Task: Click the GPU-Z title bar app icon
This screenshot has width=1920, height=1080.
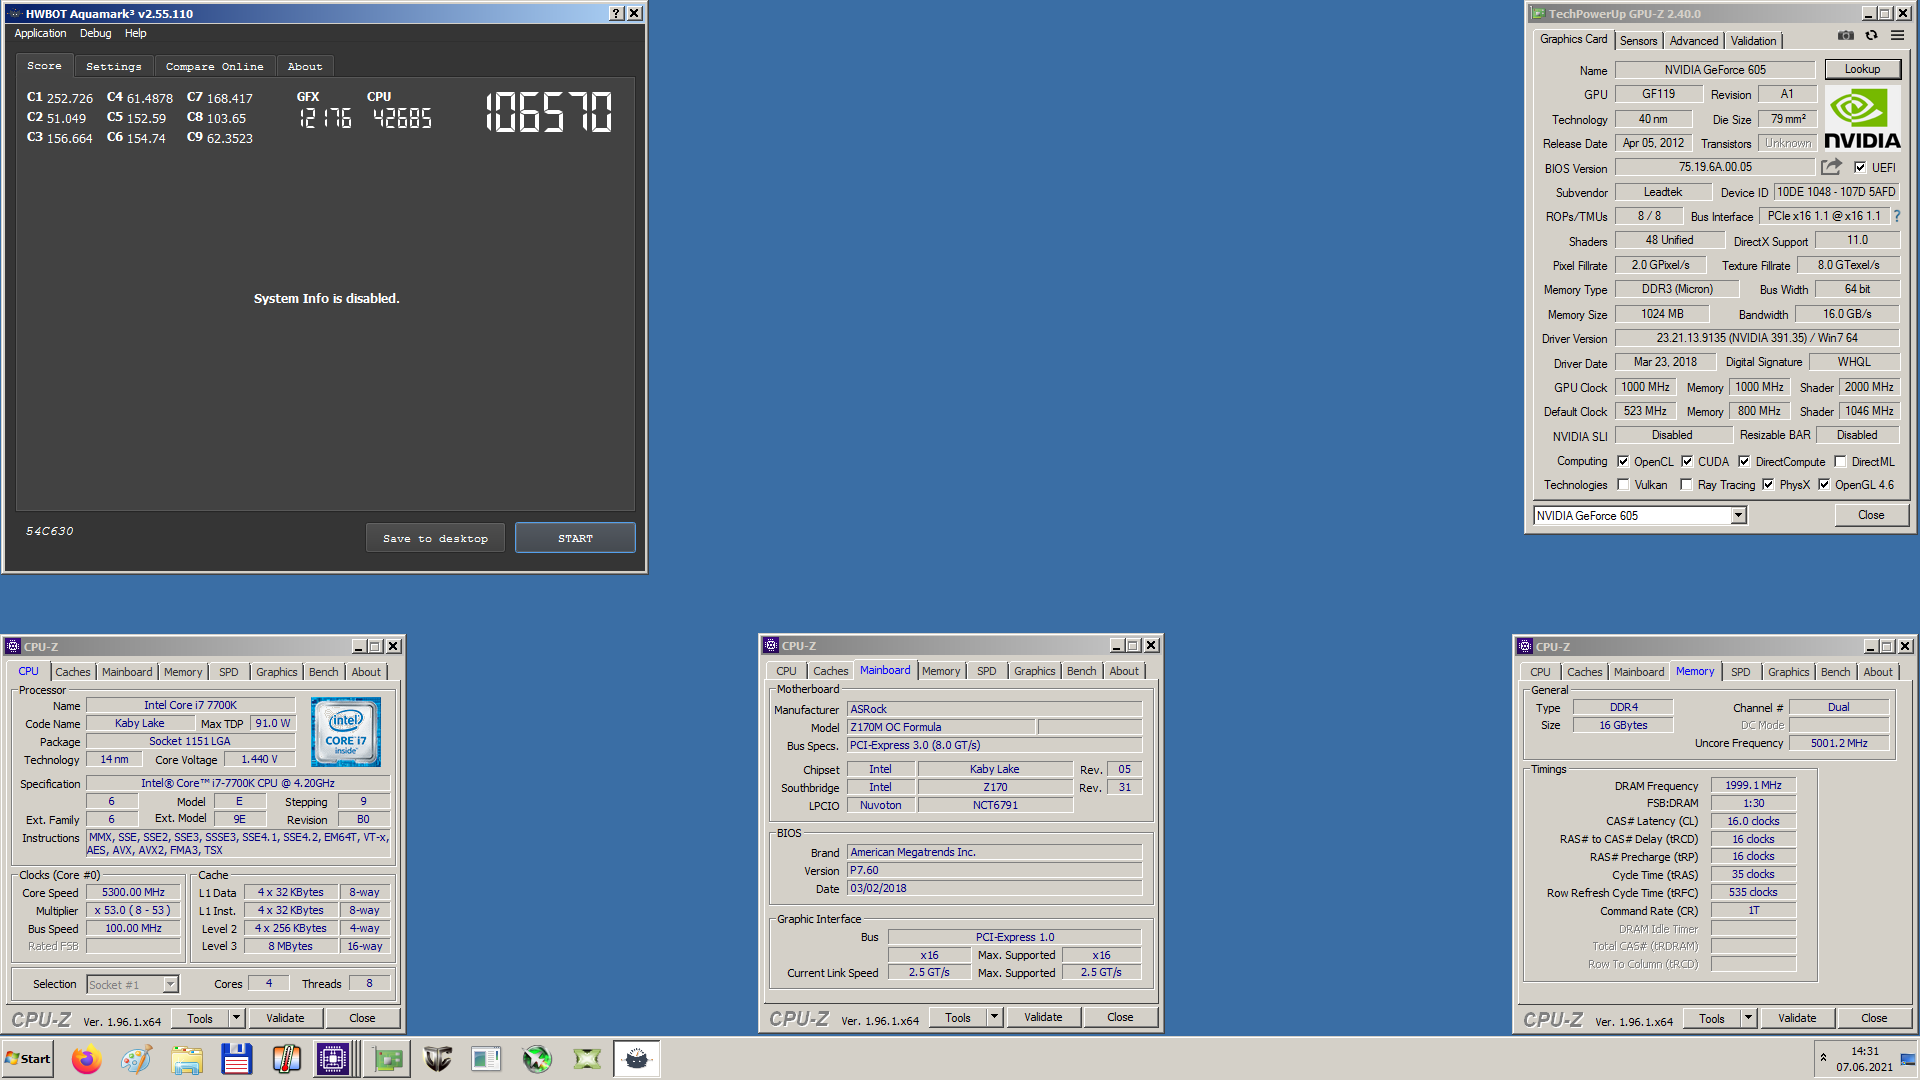Action: point(1539,14)
